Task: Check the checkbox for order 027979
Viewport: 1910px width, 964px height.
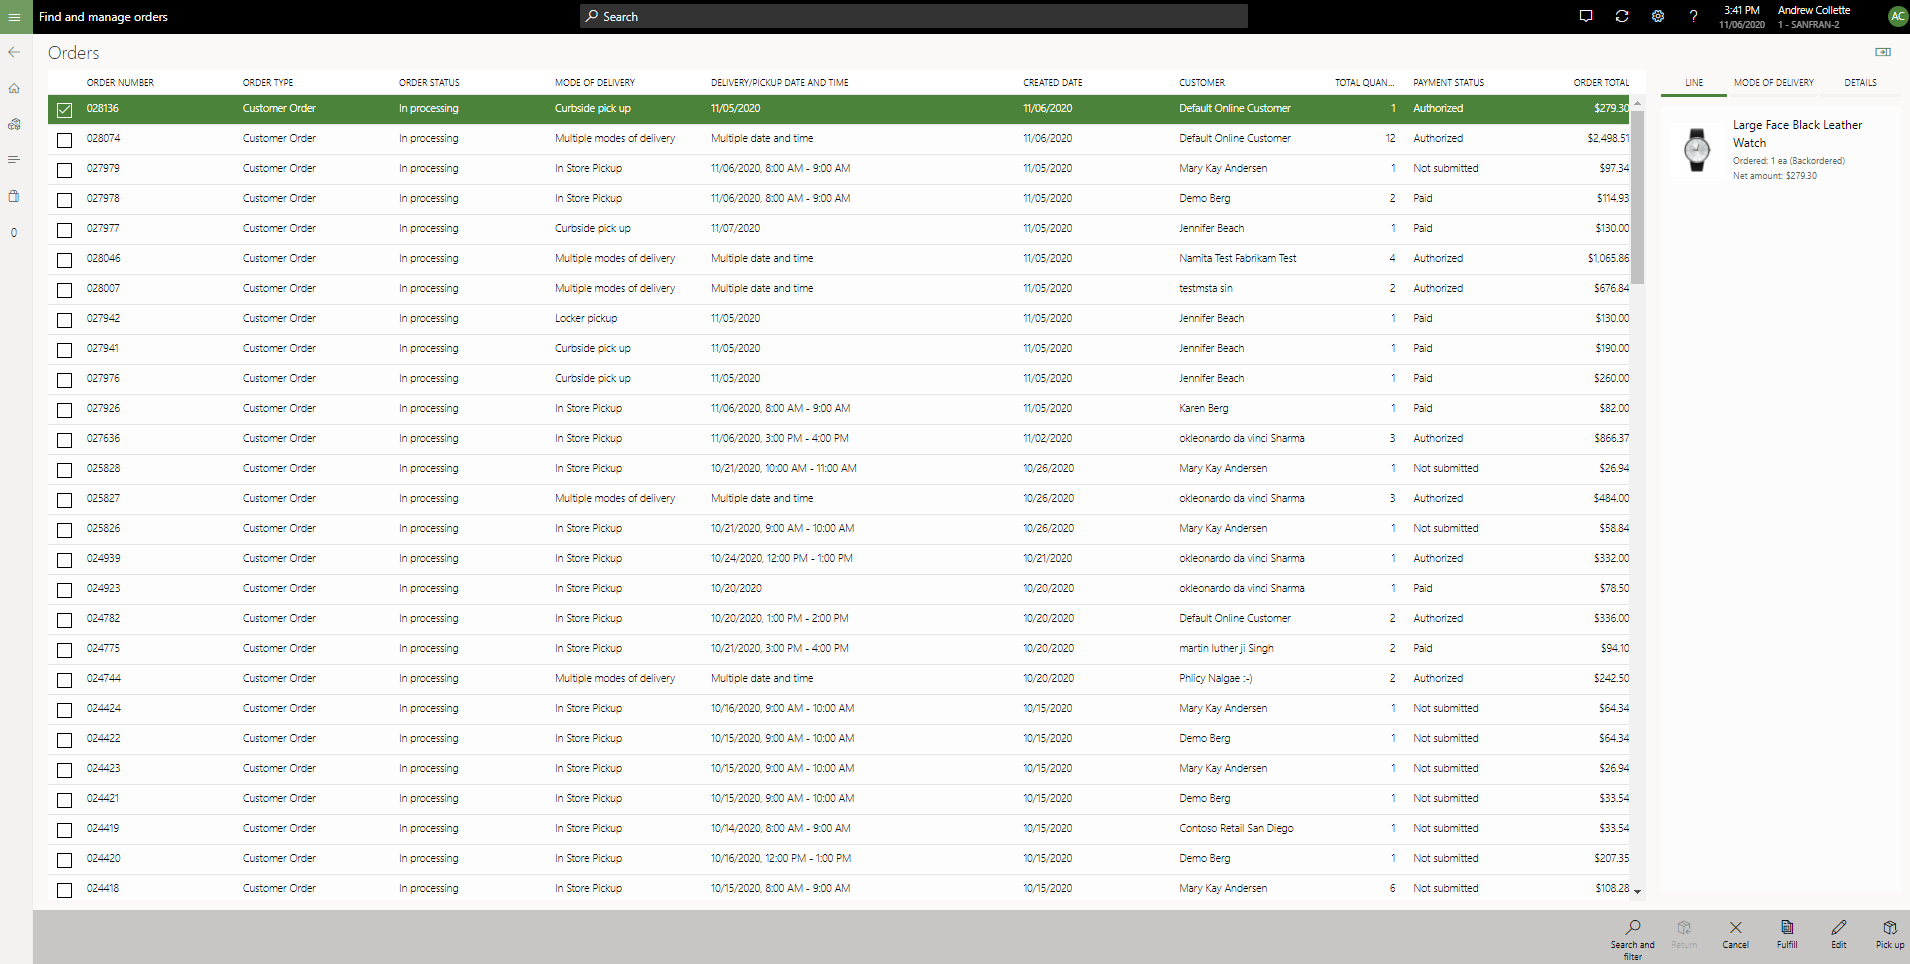Action: 64,170
